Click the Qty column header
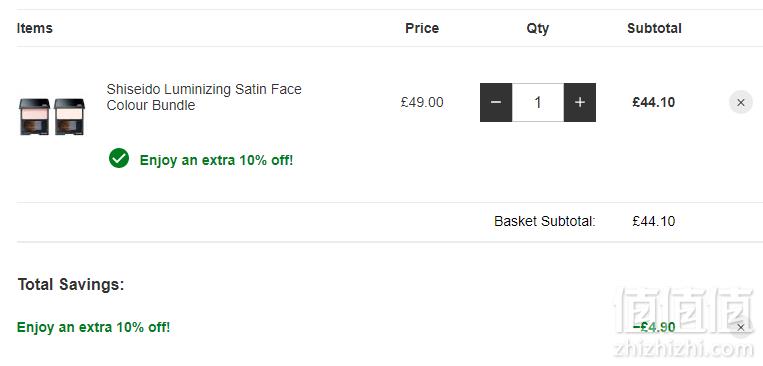This screenshot has height=366, width=763. pos(538,29)
